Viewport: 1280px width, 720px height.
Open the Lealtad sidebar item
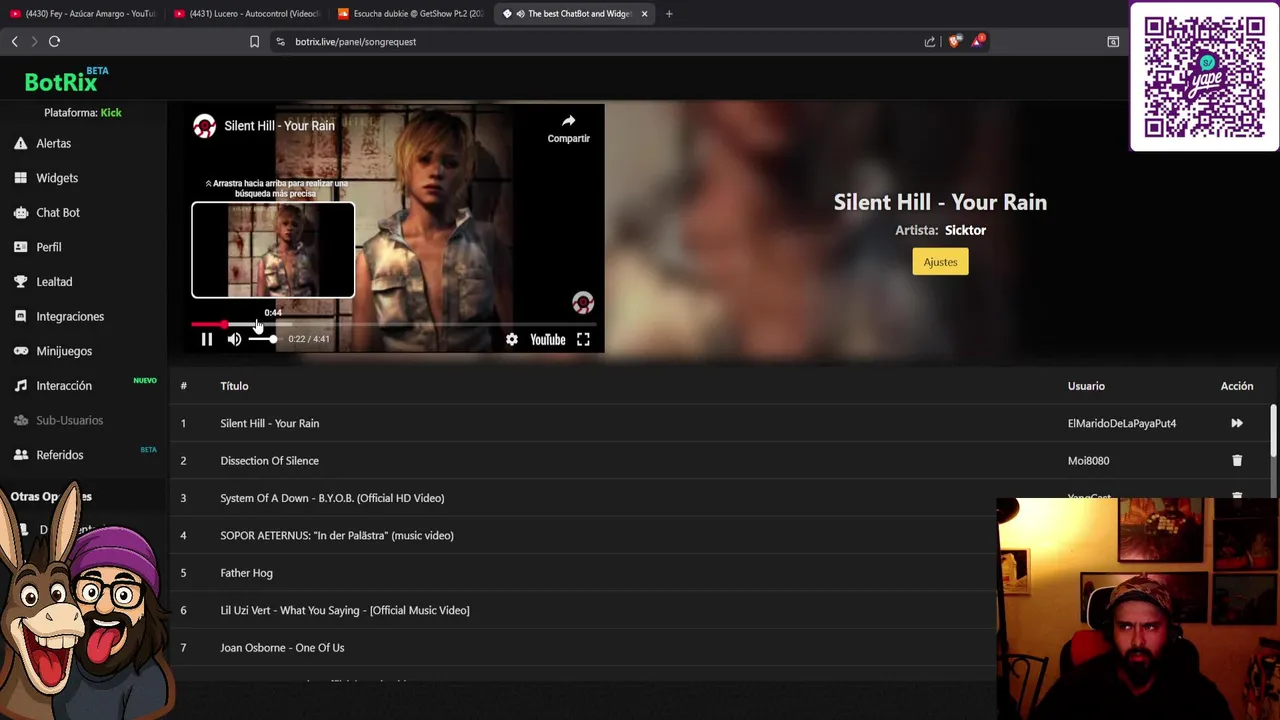pyautogui.click(x=54, y=282)
